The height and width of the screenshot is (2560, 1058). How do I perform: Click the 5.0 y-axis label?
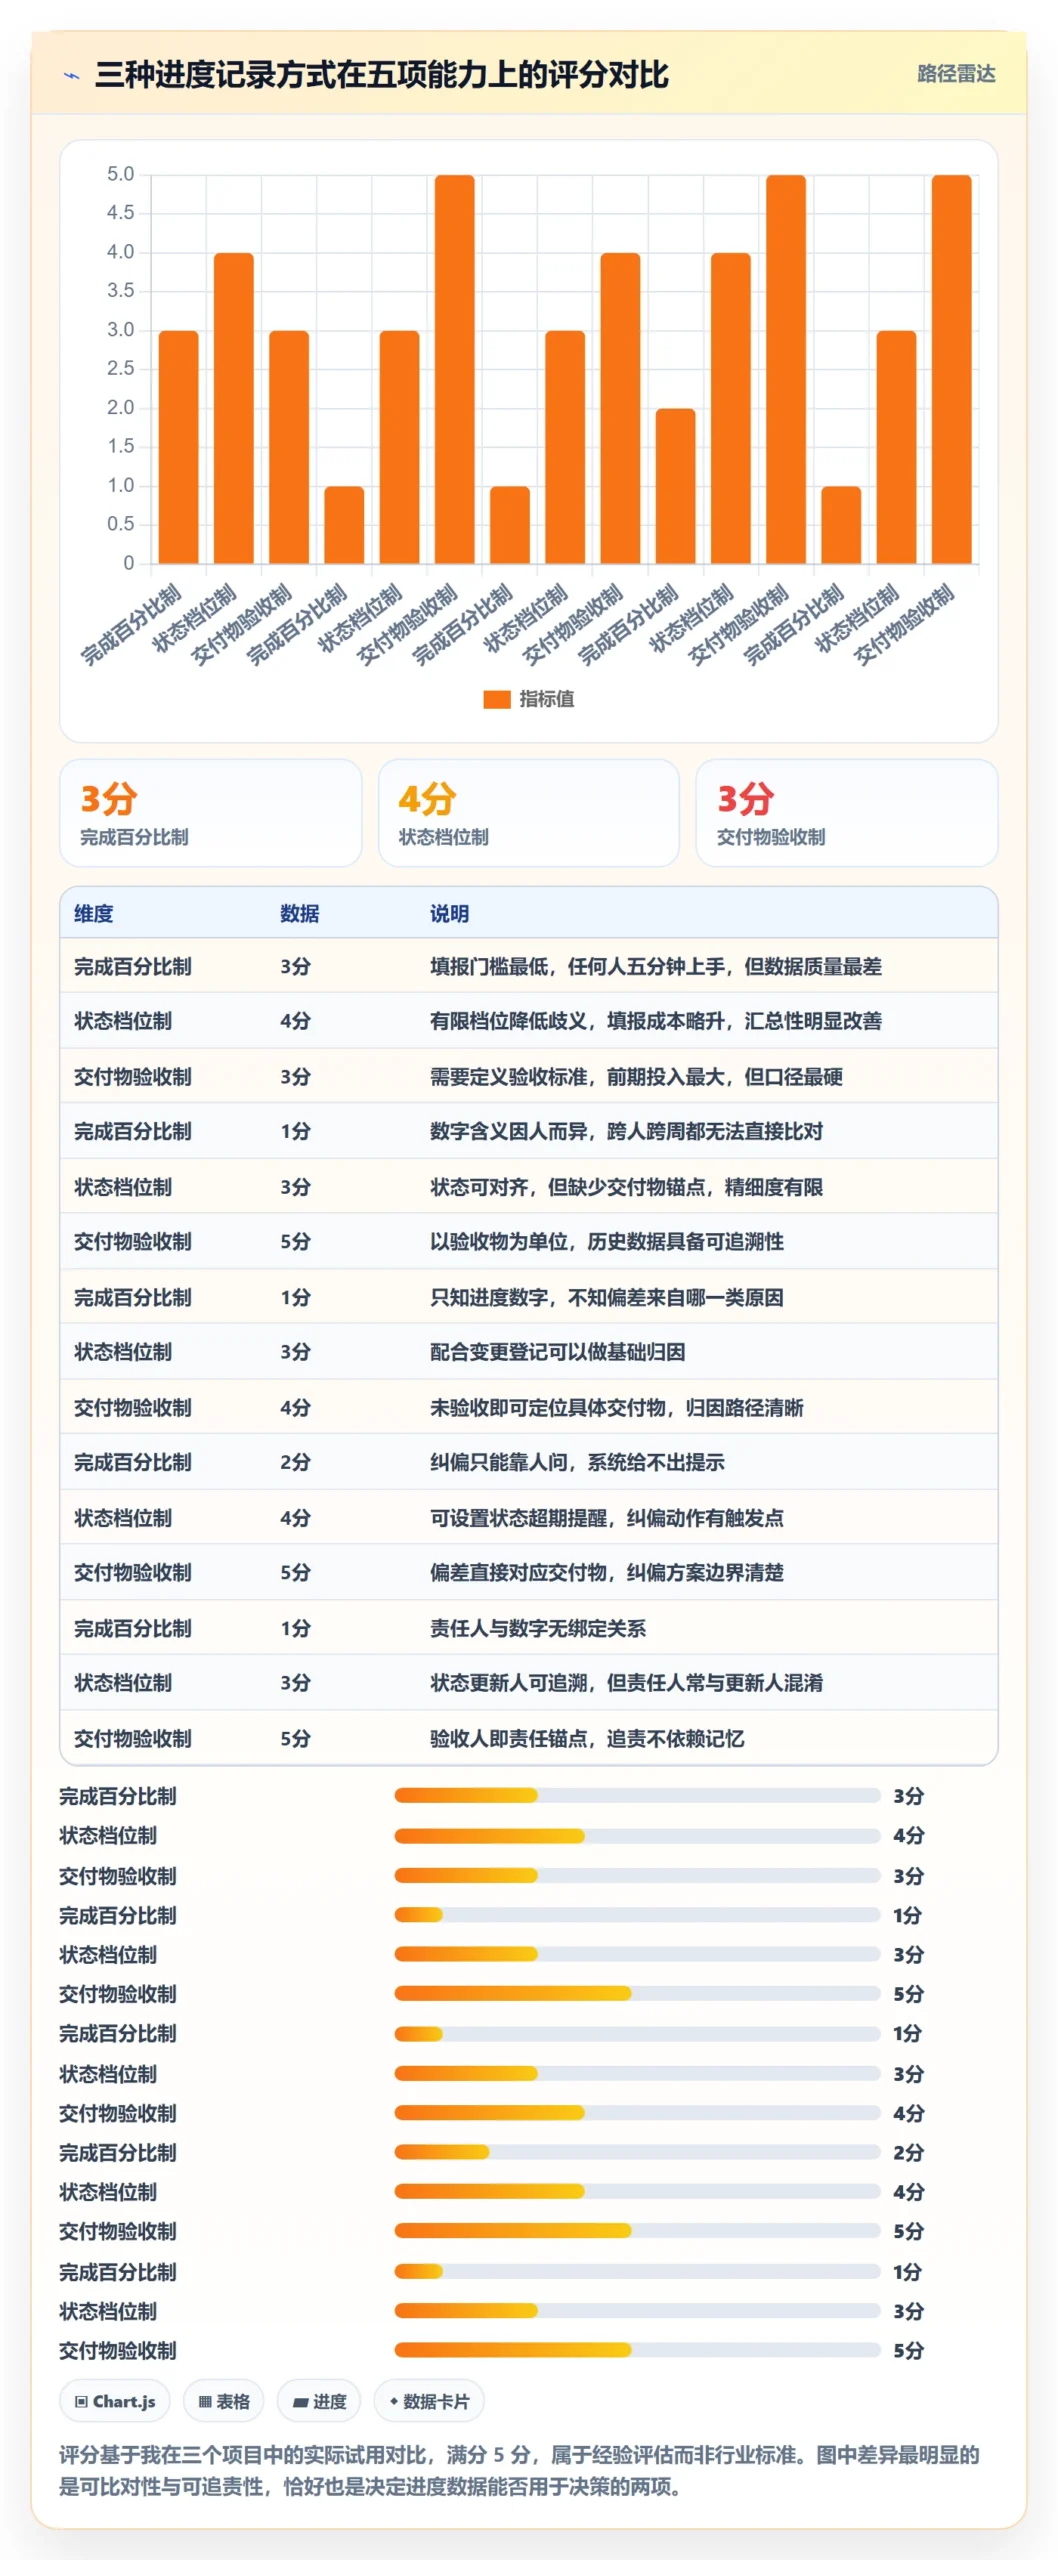120,174
